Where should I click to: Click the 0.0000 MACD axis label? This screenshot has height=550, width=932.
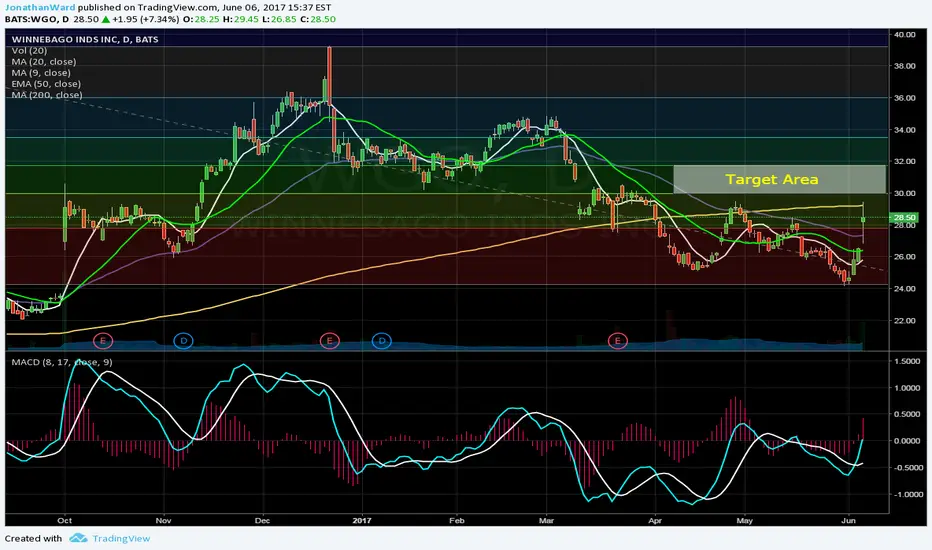(908, 441)
